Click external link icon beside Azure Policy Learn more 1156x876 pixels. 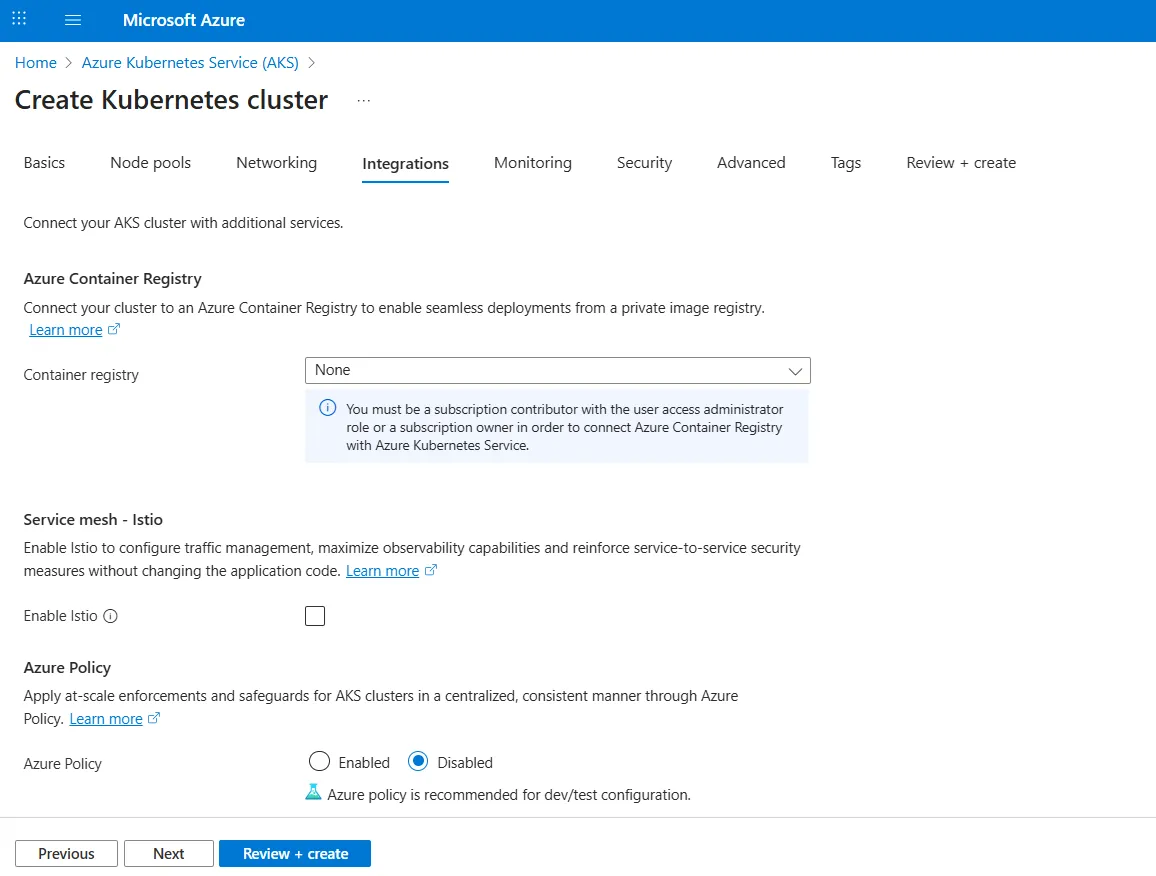coord(153,718)
